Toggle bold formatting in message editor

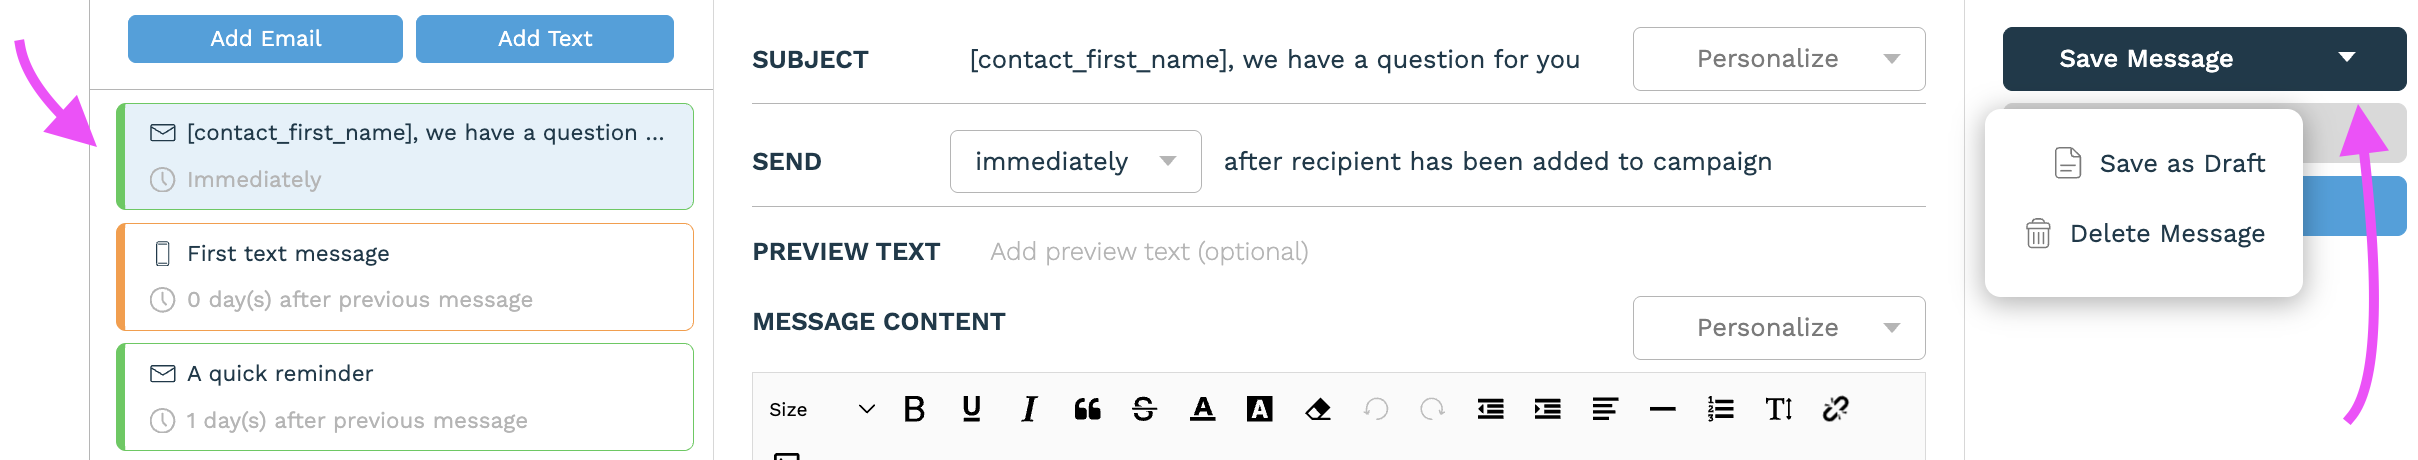coord(914,409)
